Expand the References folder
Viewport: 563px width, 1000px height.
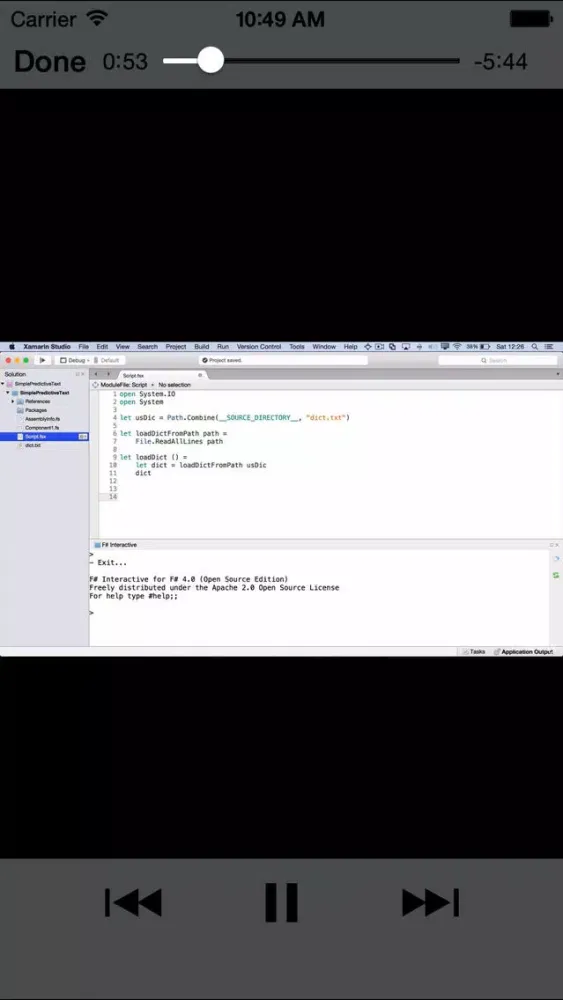coord(13,401)
